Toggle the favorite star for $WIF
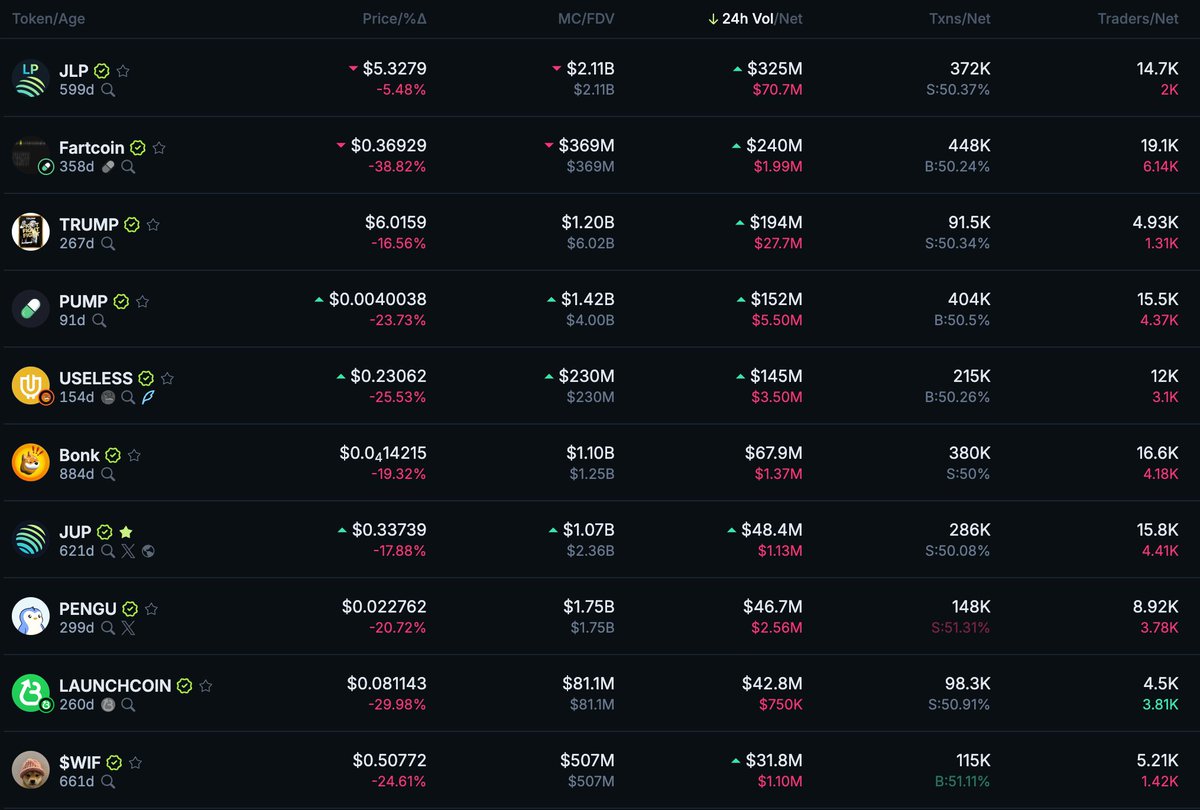 click(x=135, y=763)
